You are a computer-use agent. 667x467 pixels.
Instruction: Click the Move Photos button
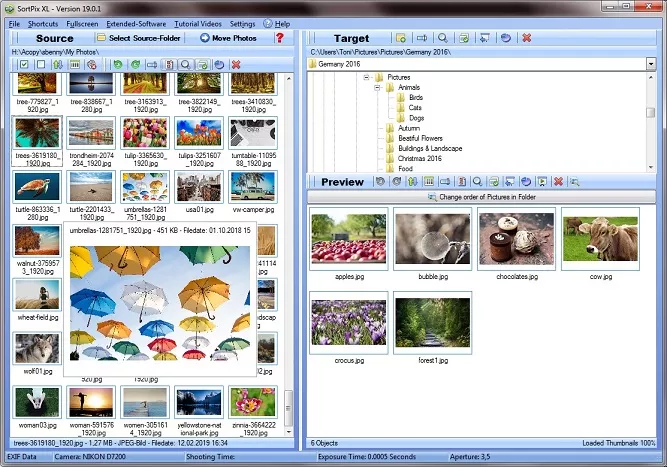coord(228,38)
